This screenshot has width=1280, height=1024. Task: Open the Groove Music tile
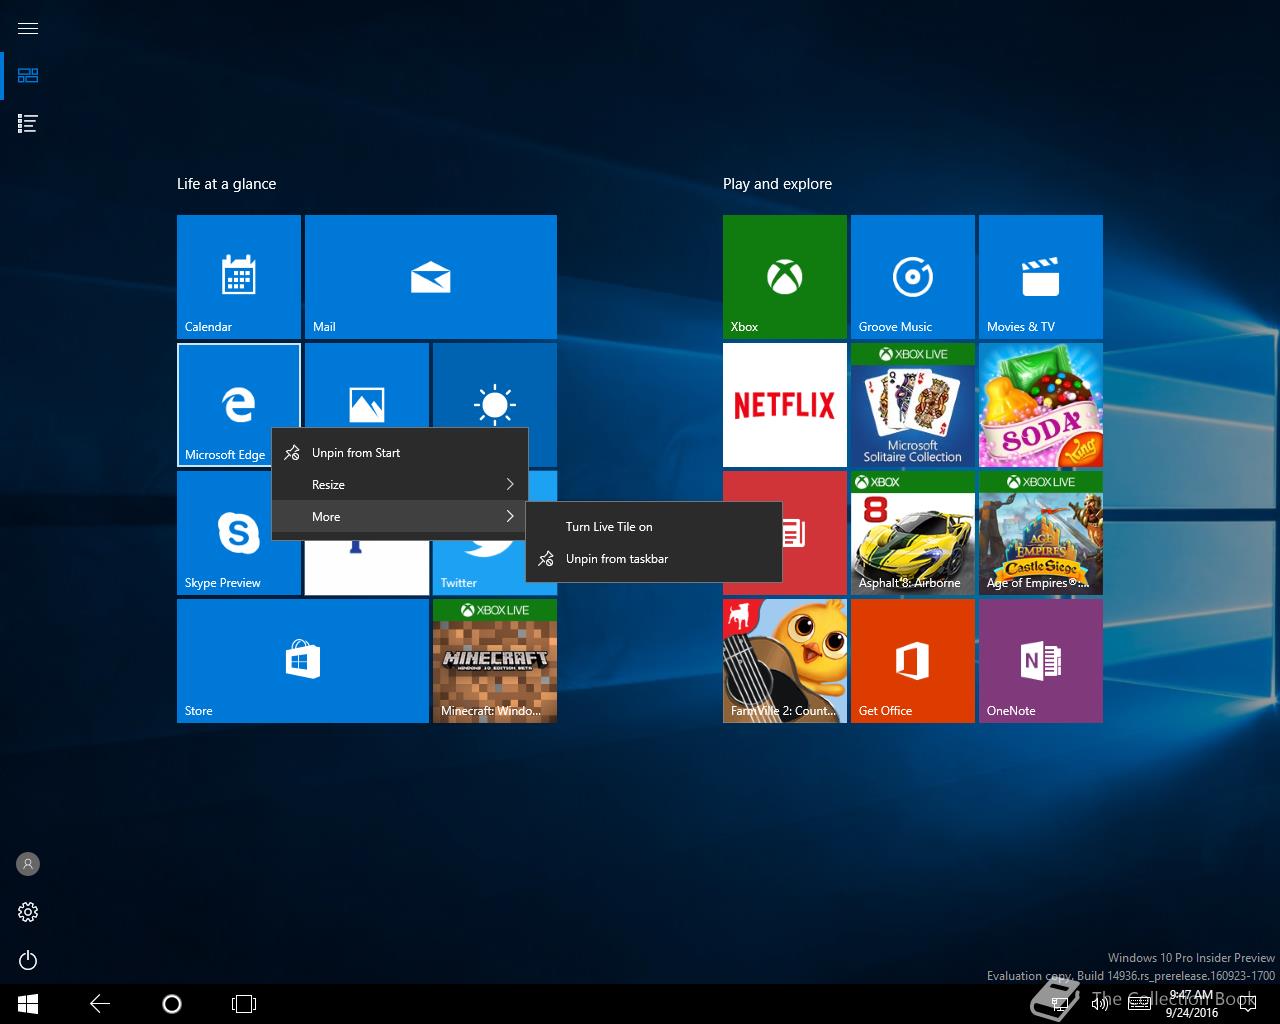coord(913,277)
